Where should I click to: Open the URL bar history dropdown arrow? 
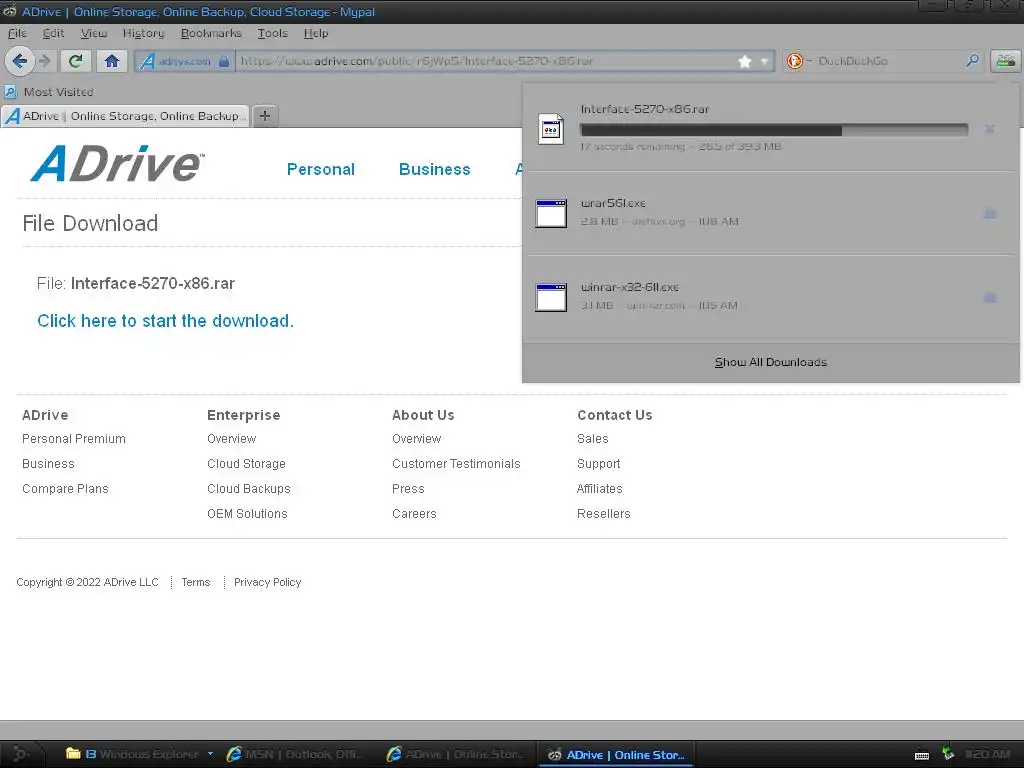[764, 61]
